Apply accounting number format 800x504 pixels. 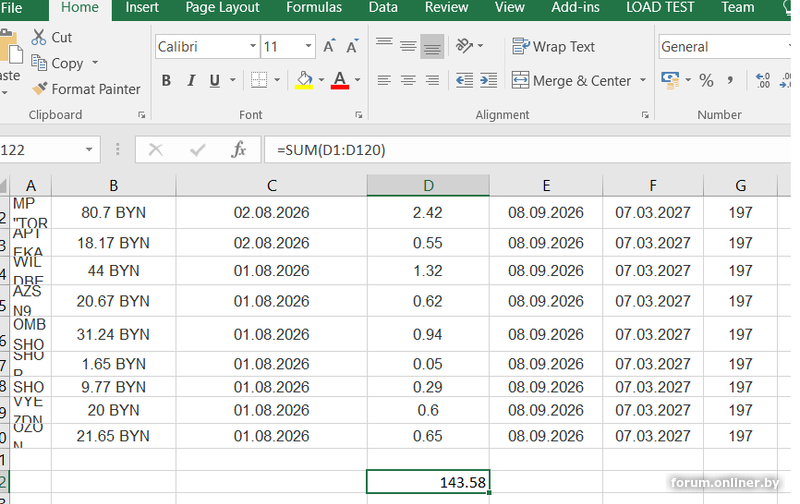670,80
